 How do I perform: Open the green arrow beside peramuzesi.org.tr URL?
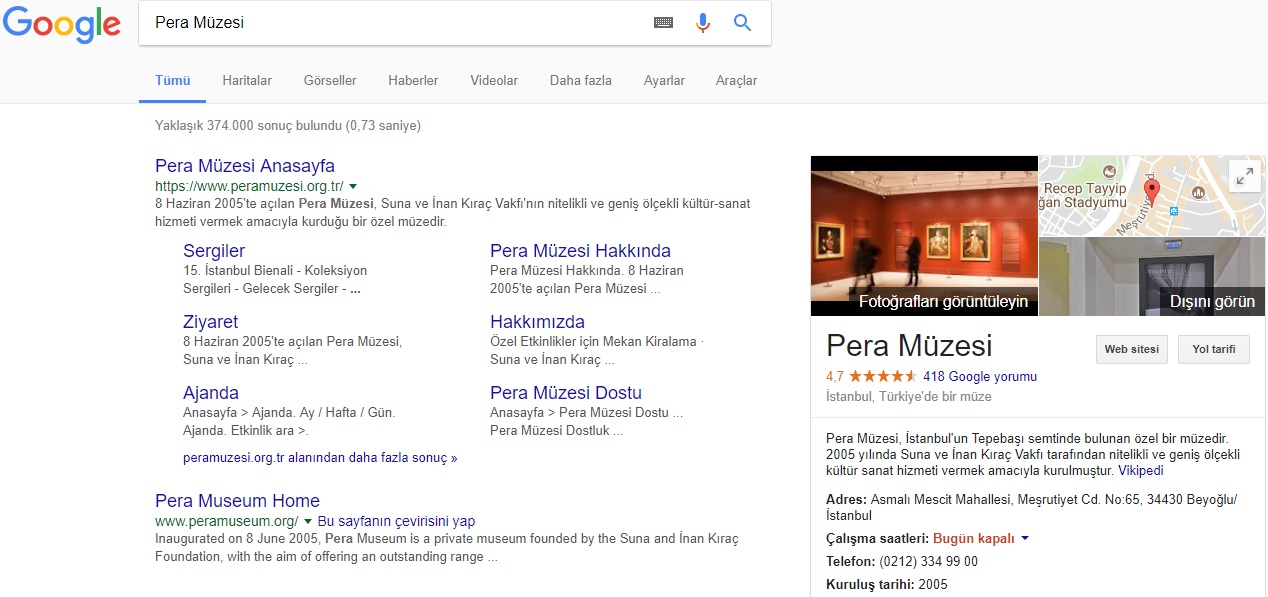click(353, 186)
